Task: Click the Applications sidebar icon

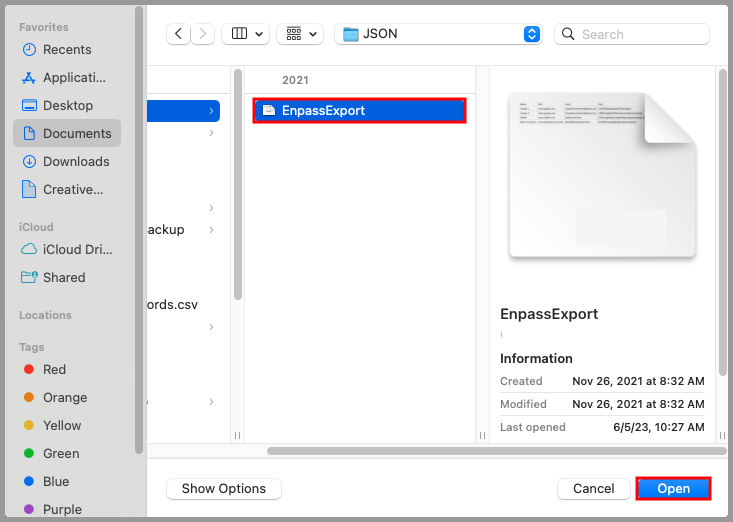Action: tap(29, 77)
